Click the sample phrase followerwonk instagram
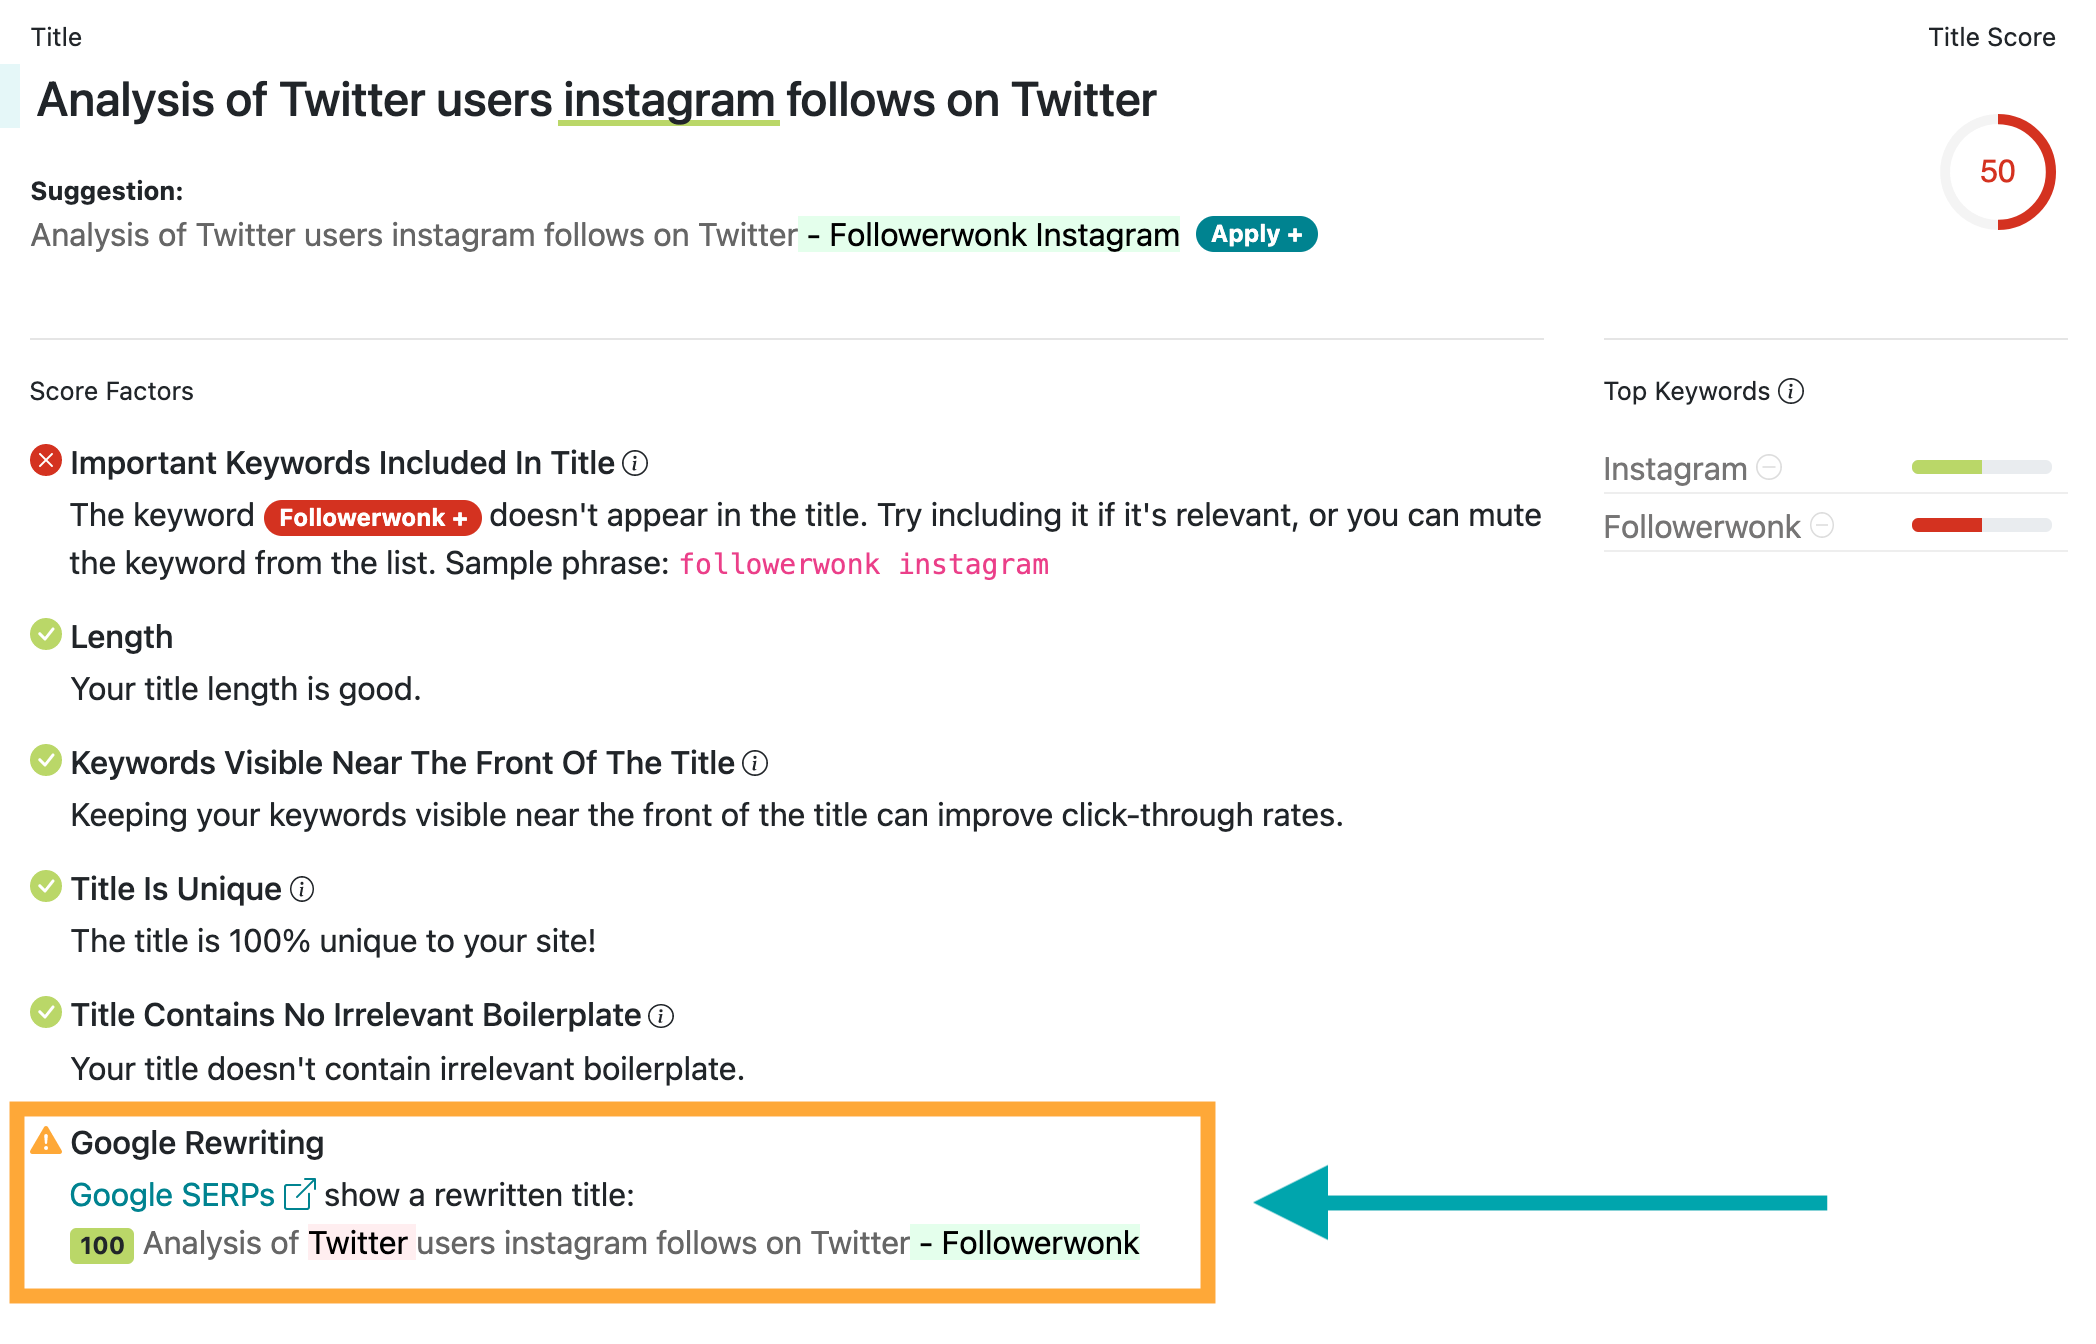This screenshot has width=2096, height=1344. (x=864, y=565)
